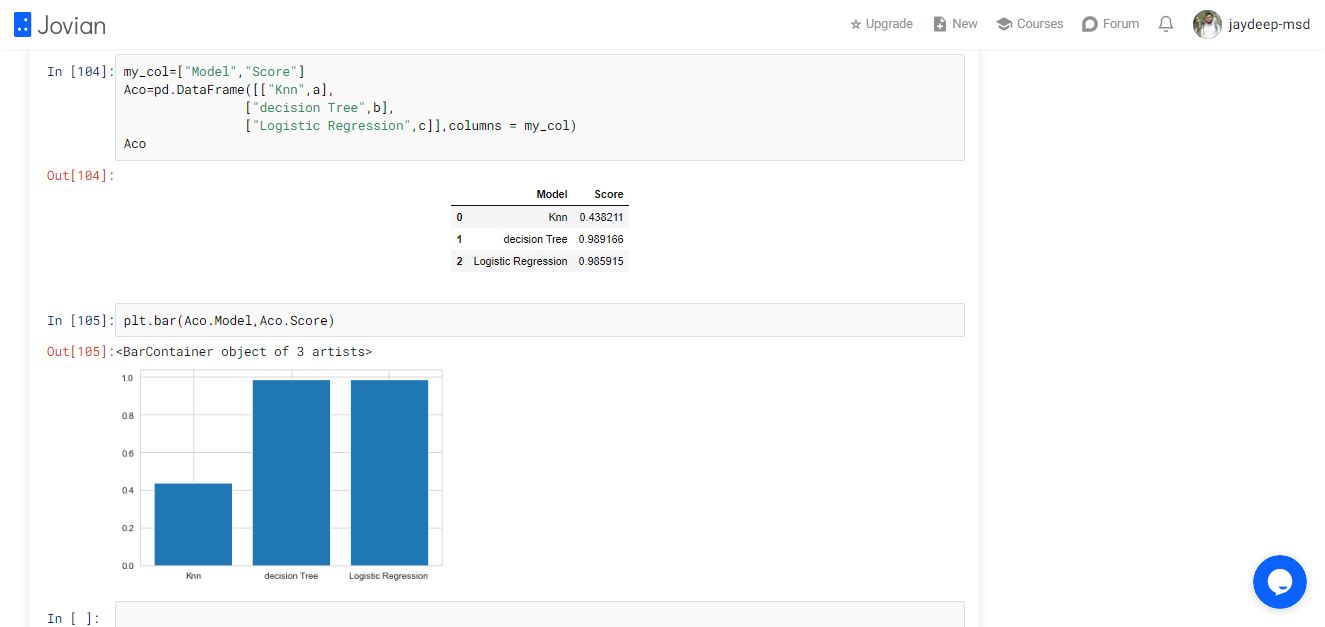
Task: Click the Logistic Regression bar
Action: click(389, 473)
